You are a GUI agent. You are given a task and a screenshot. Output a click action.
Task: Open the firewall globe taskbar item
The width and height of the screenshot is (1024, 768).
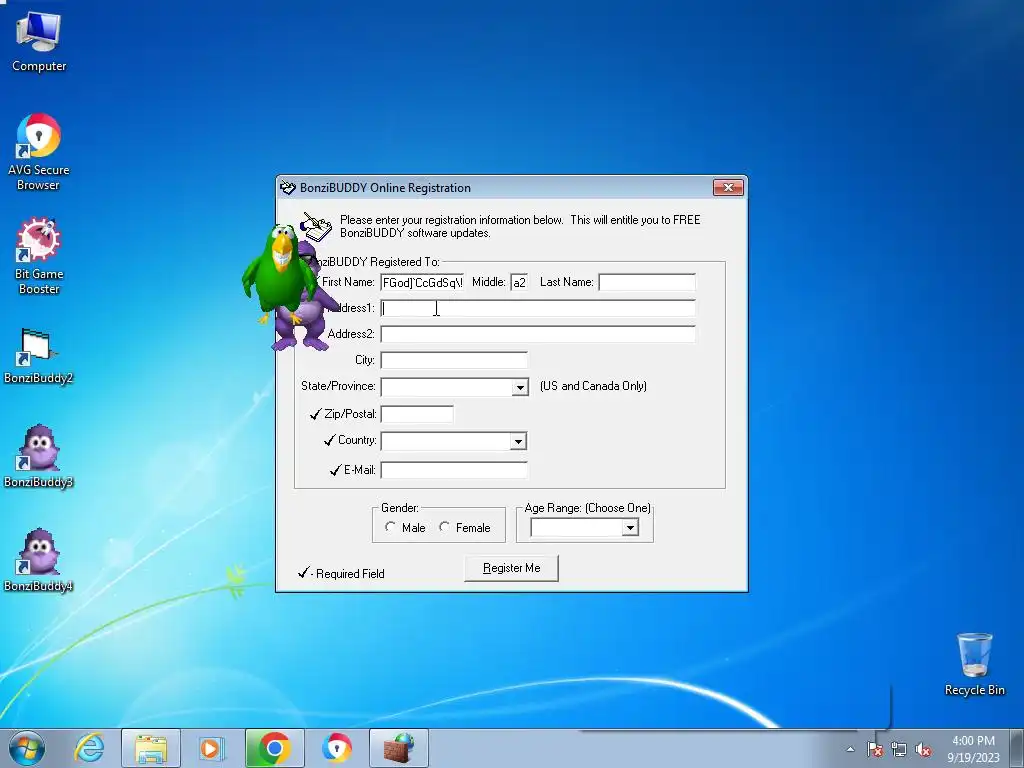[399, 748]
